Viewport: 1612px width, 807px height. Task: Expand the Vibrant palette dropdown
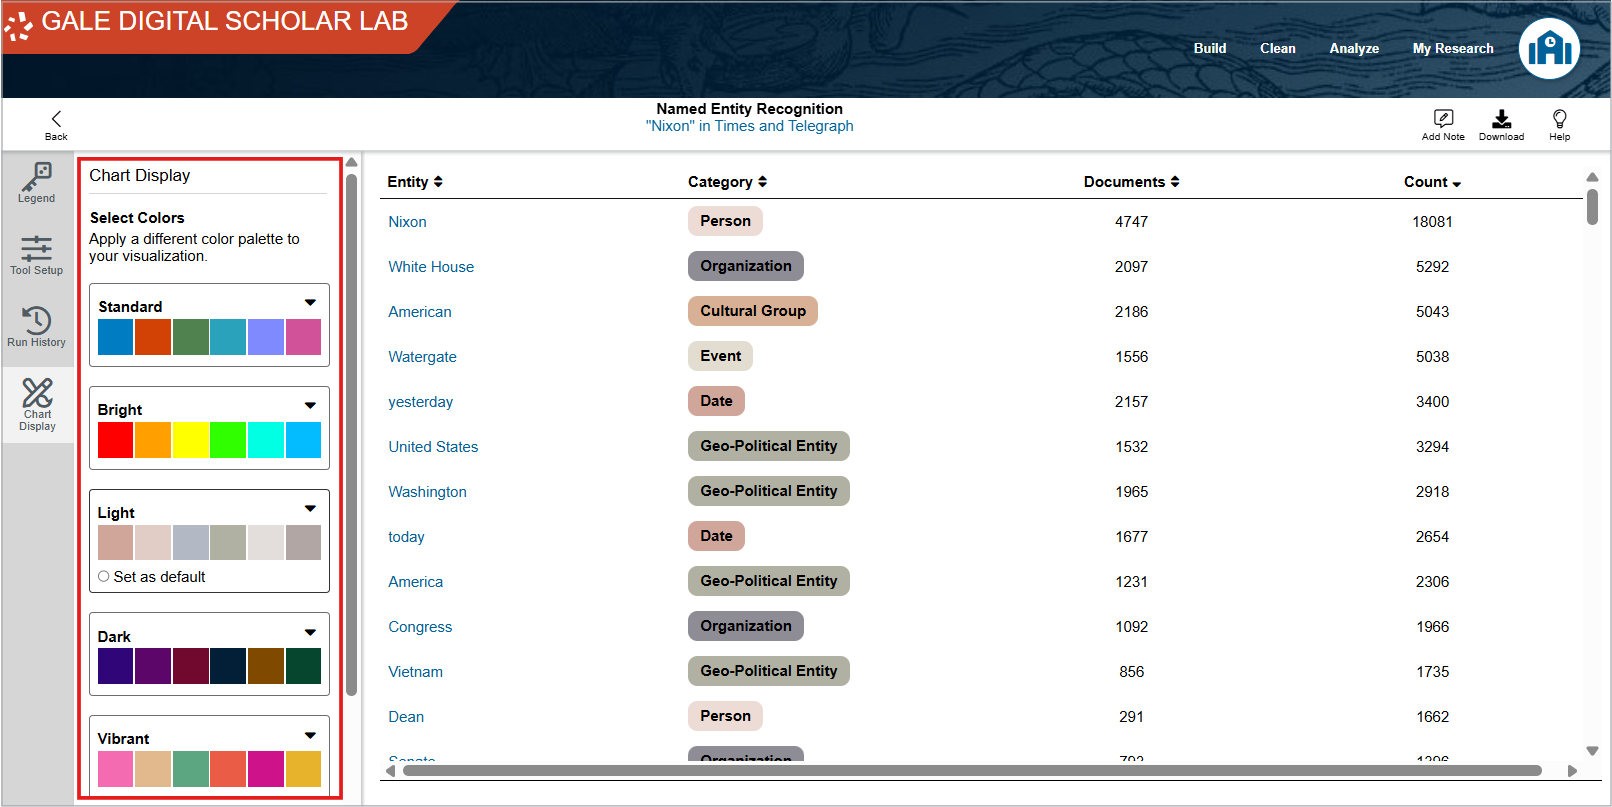tap(310, 735)
